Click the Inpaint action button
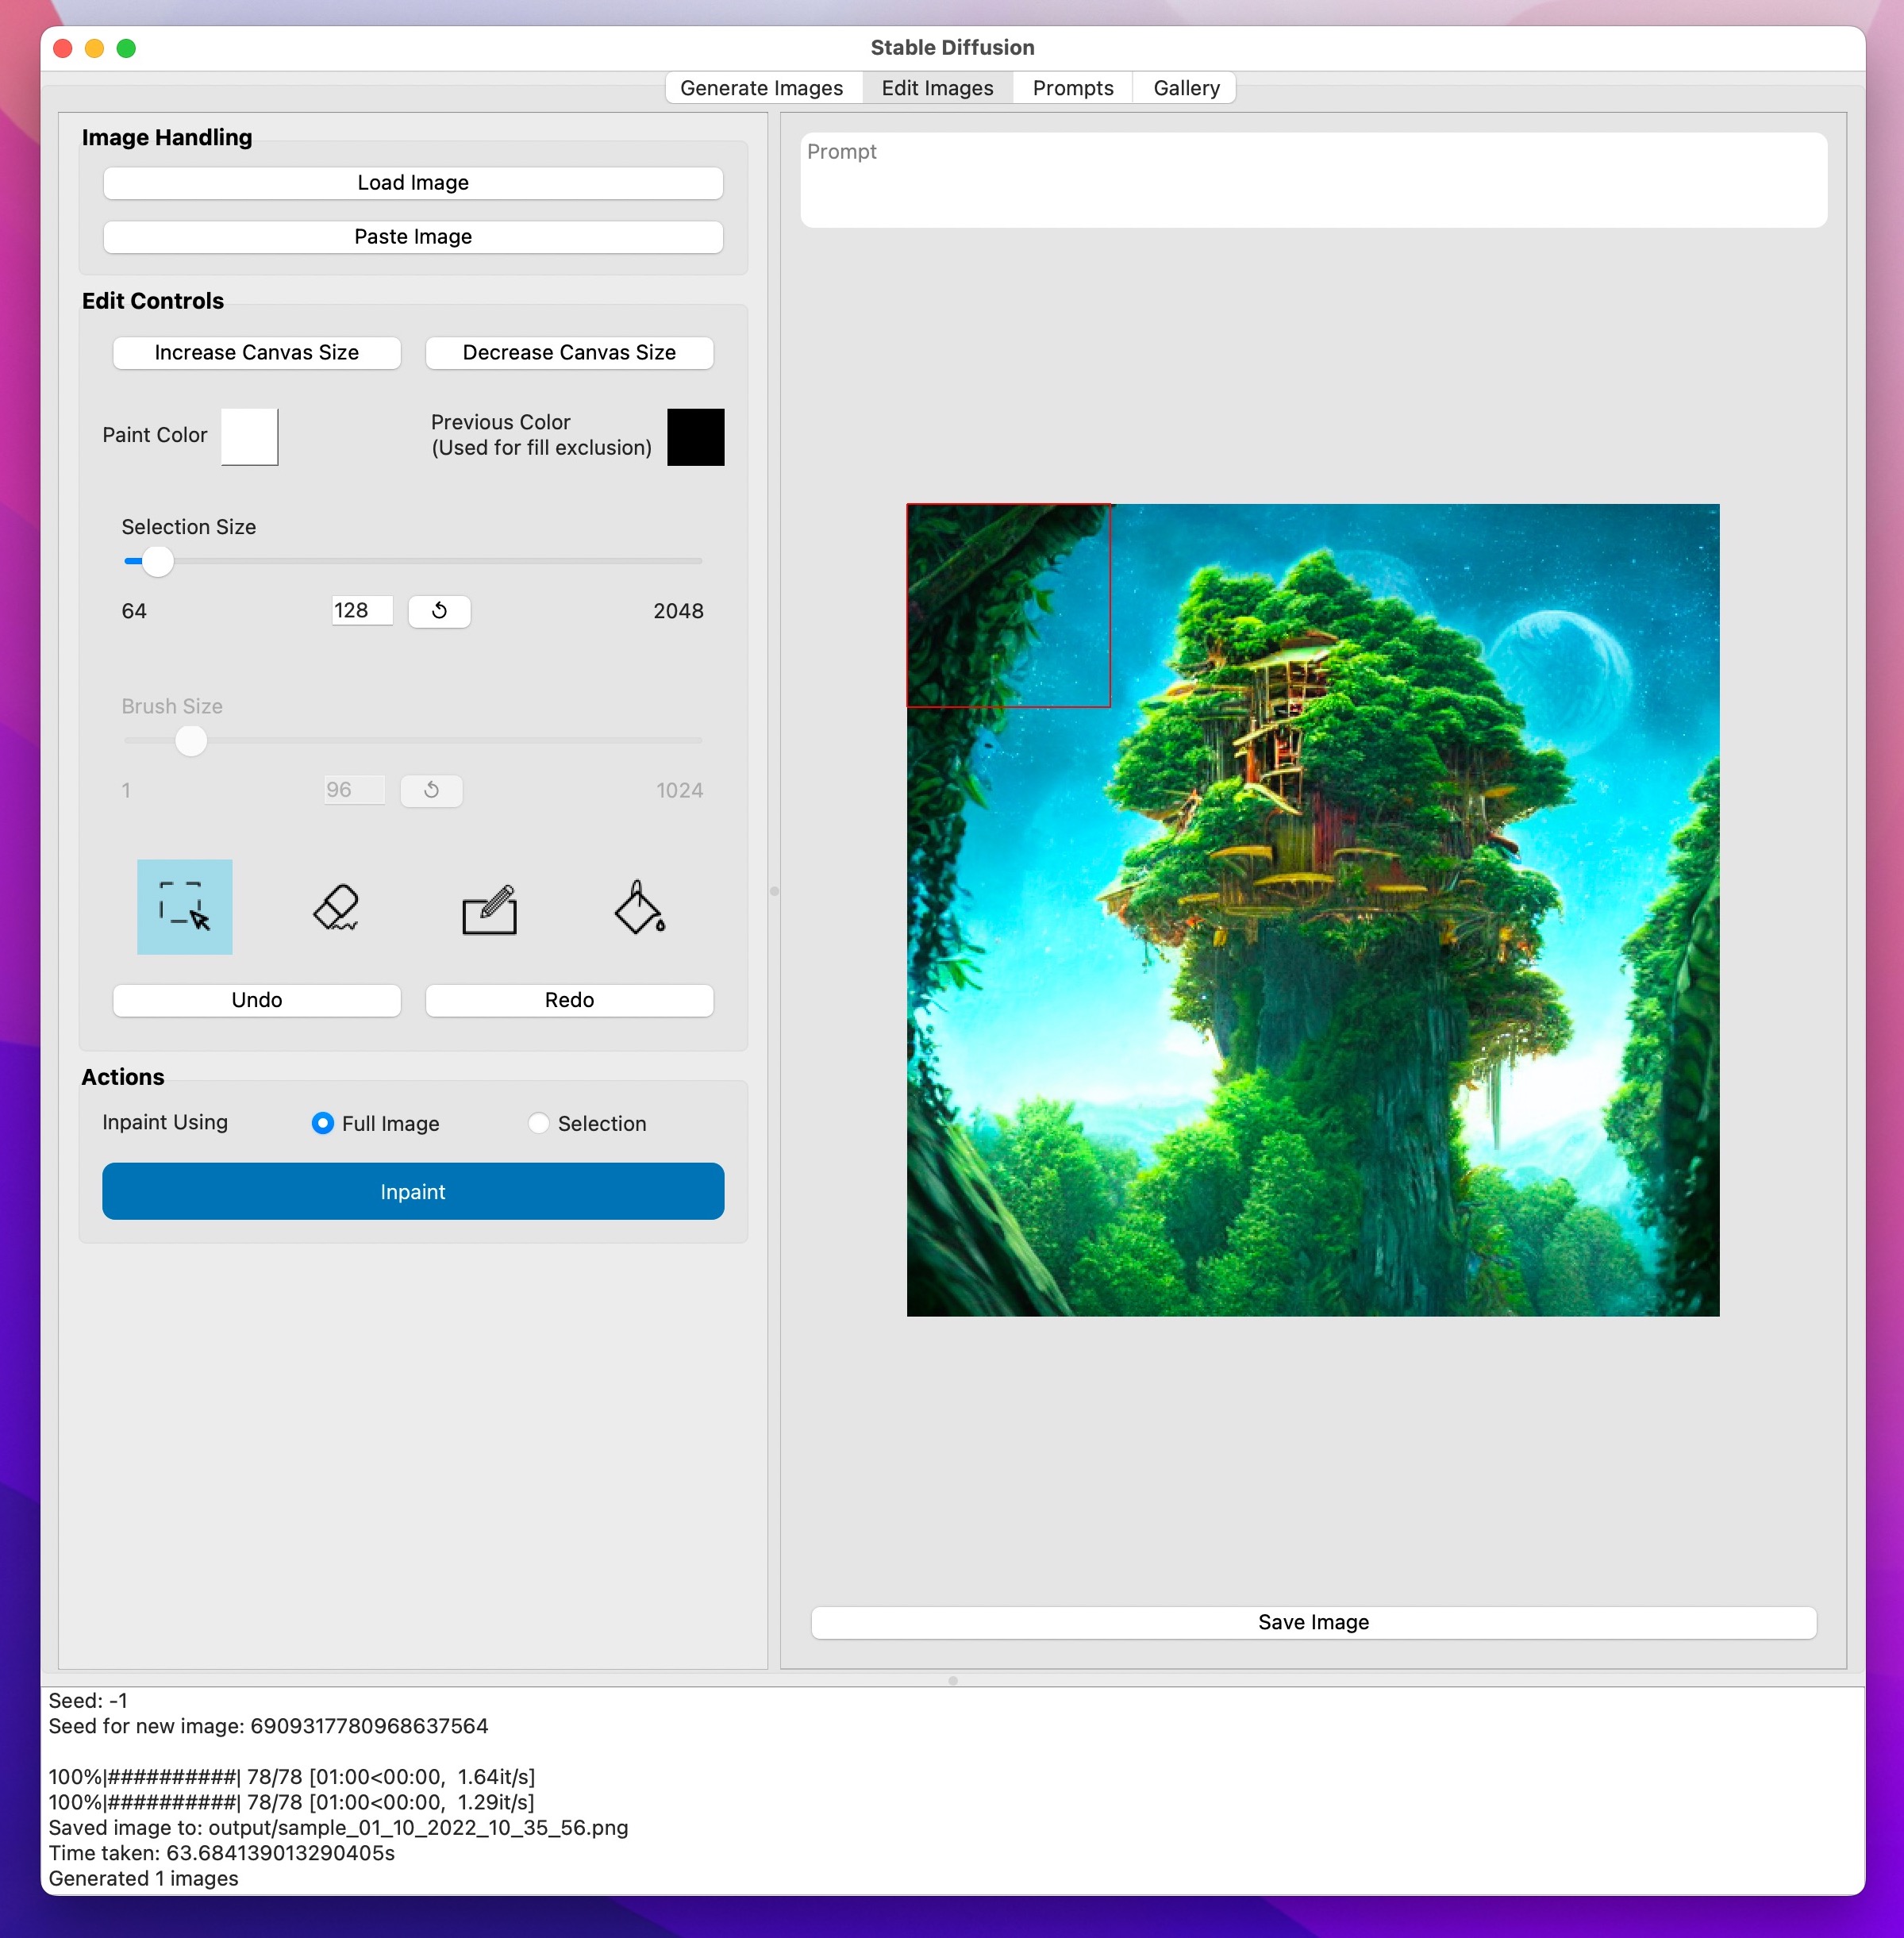Image resolution: width=1904 pixels, height=1938 pixels. 413,1192
